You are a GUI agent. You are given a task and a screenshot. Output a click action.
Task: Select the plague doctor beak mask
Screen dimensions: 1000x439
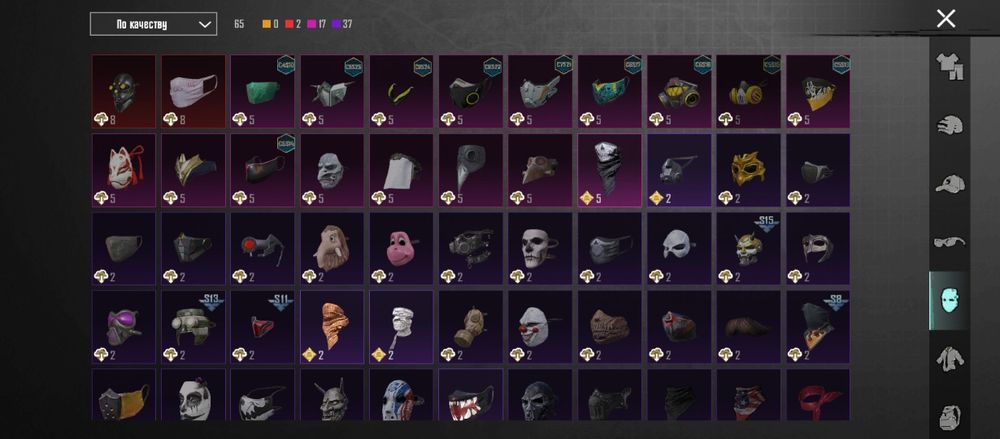pos(471,170)
